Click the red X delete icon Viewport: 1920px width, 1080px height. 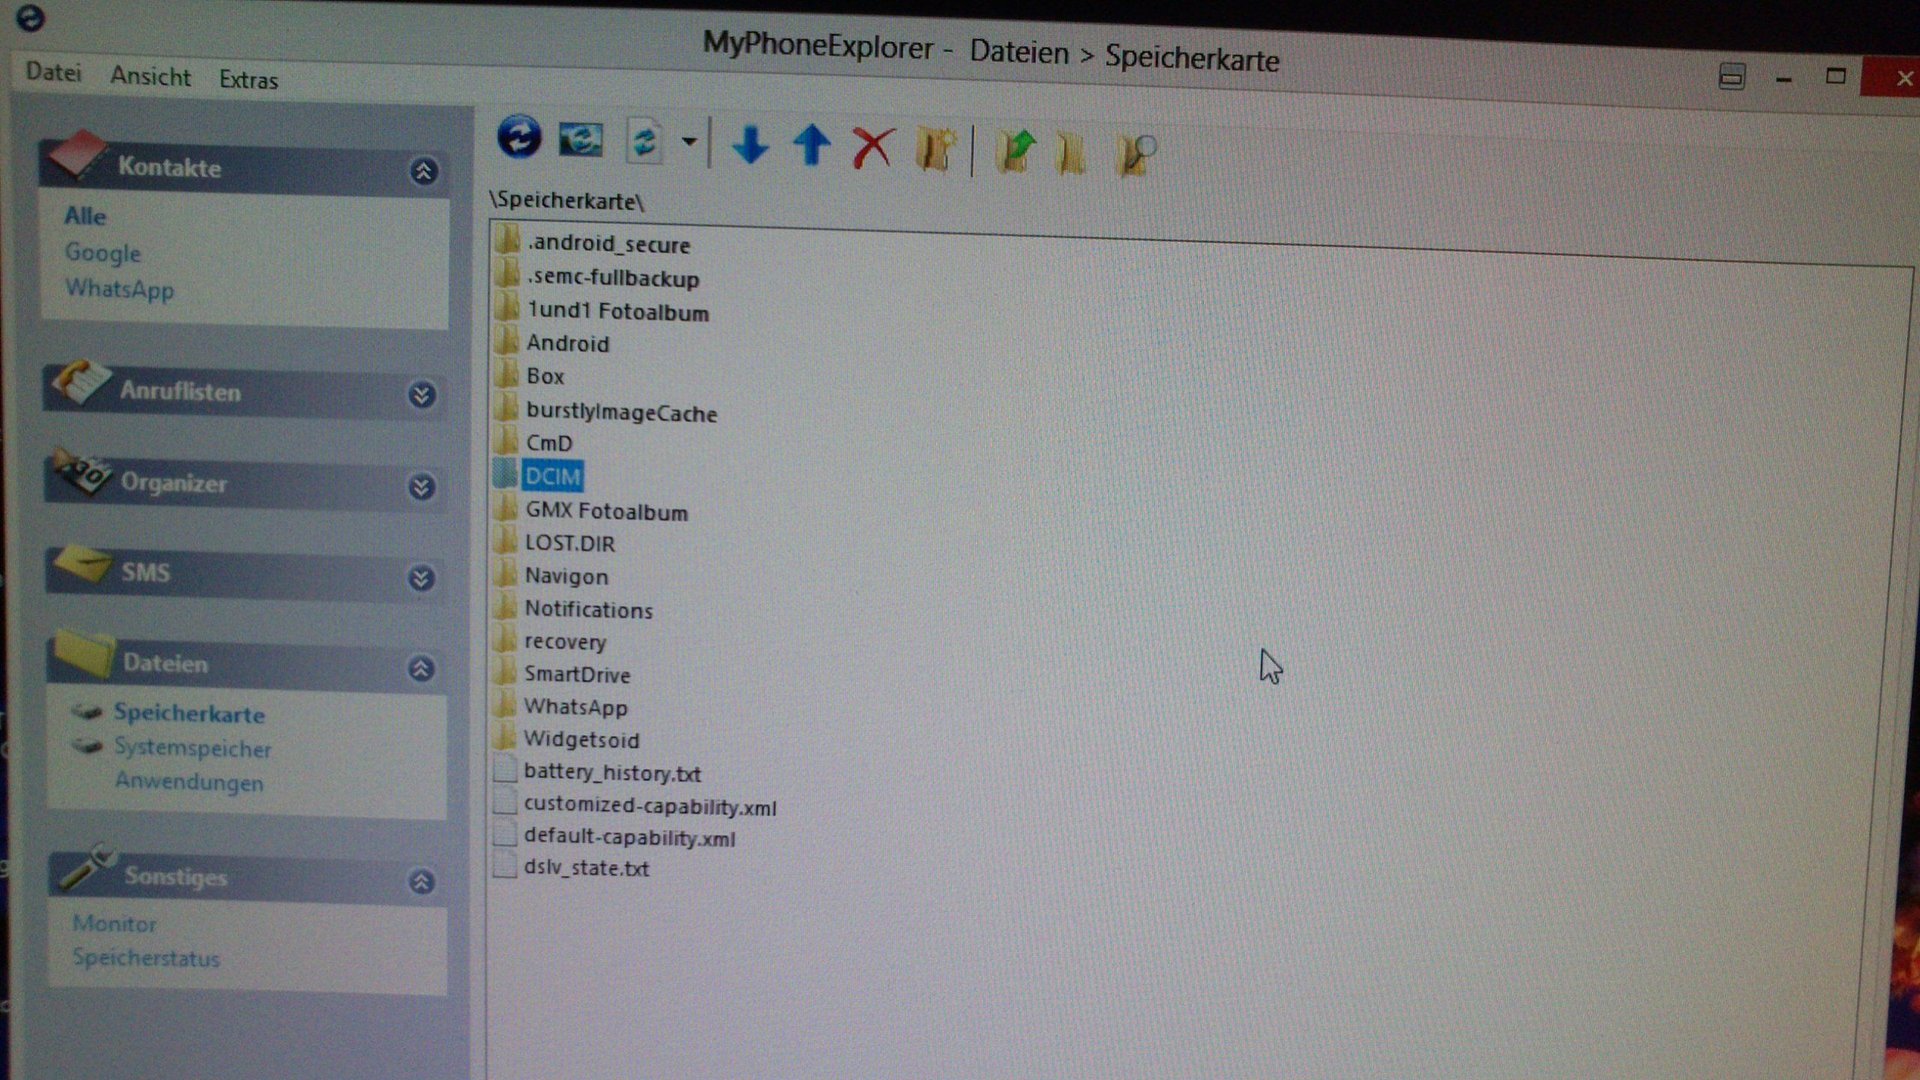pyautogui.click(x=873, y=148)
